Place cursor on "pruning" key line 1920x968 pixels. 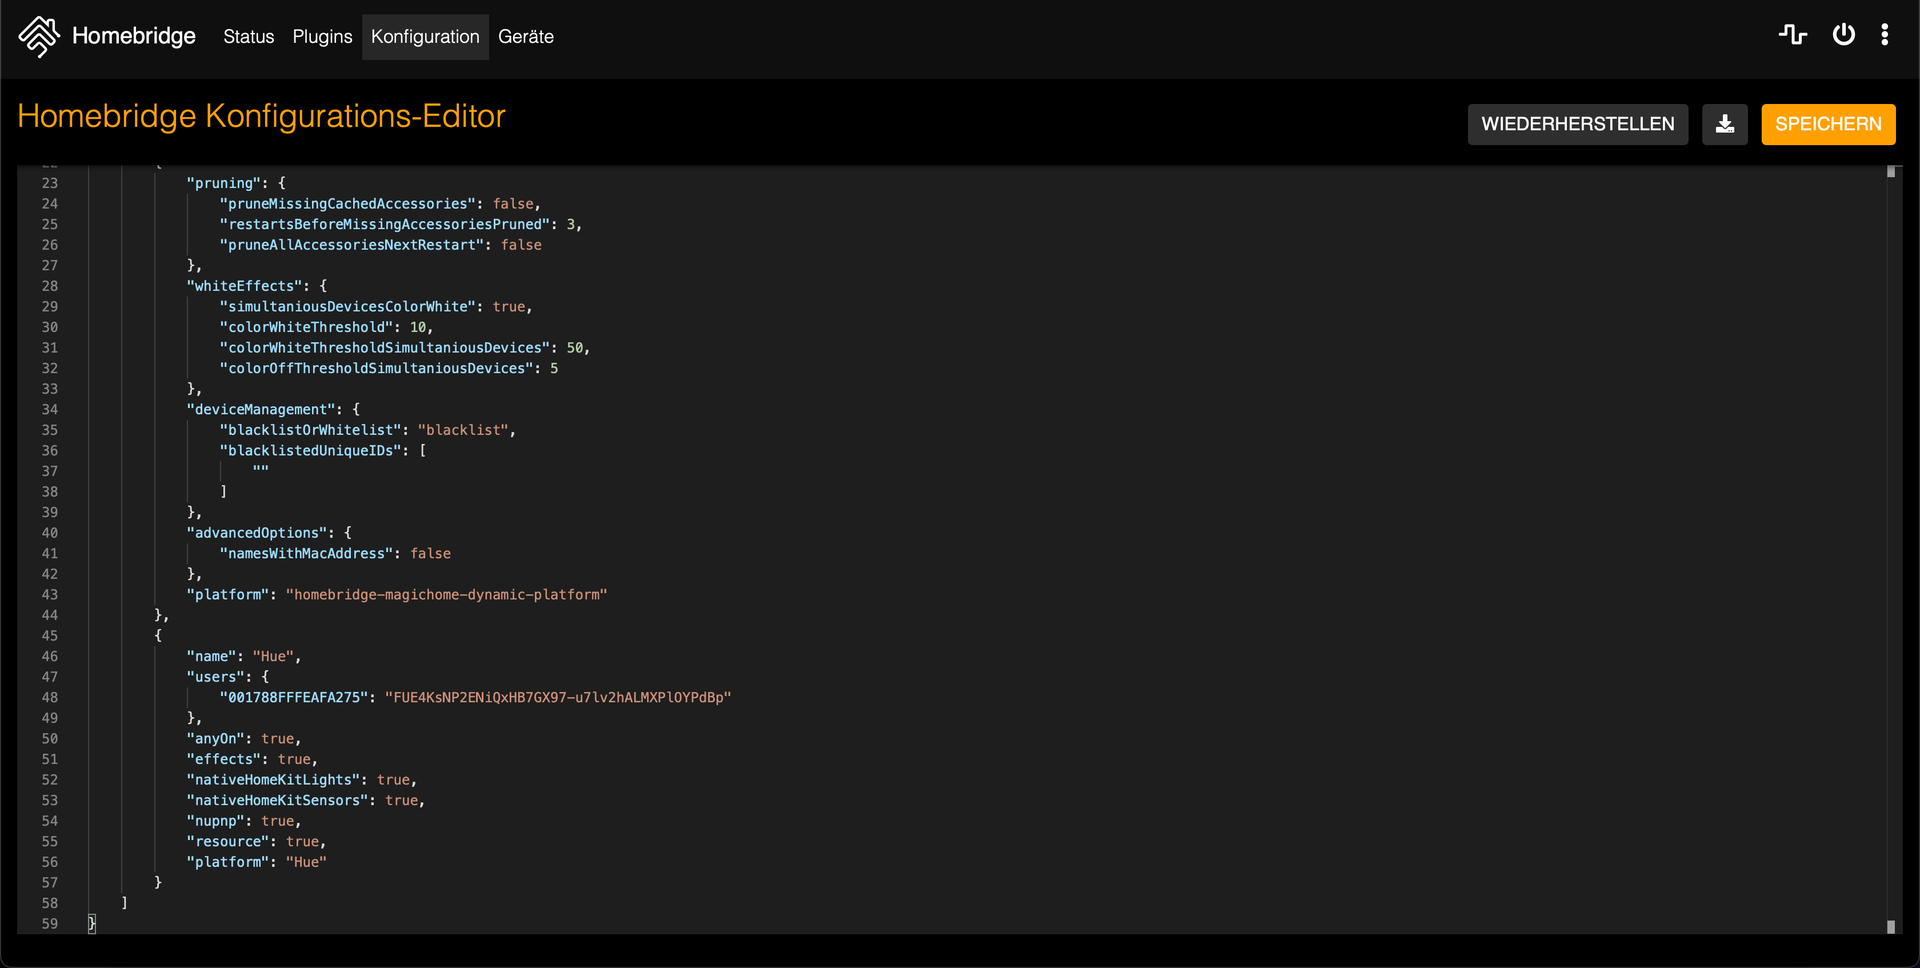225,183
